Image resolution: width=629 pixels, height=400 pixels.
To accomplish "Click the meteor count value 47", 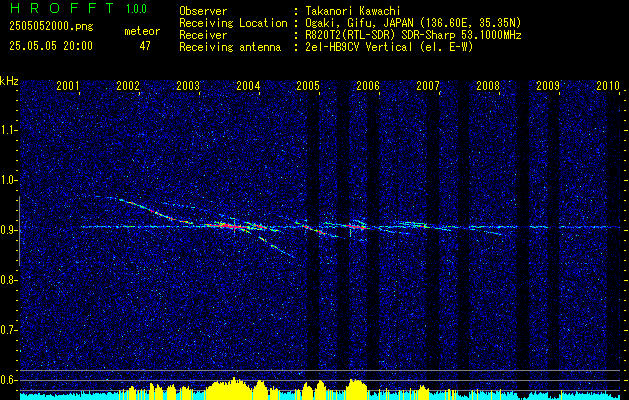I will pos(145,46).
